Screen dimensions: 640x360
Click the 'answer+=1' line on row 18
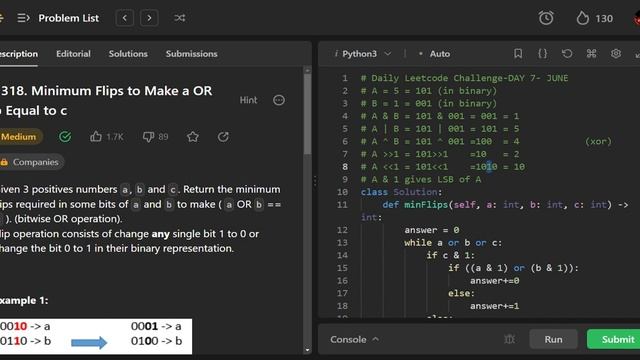[494, 306]
